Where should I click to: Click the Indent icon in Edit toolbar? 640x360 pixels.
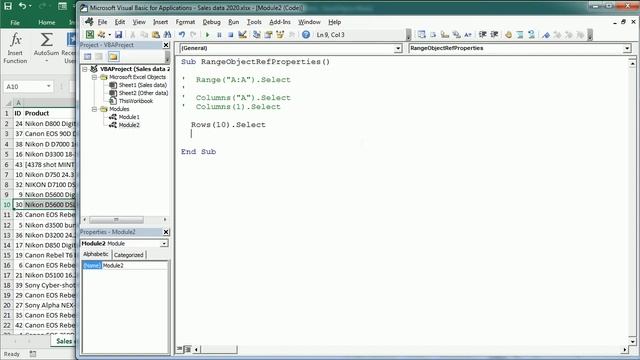tap(482, 35)
